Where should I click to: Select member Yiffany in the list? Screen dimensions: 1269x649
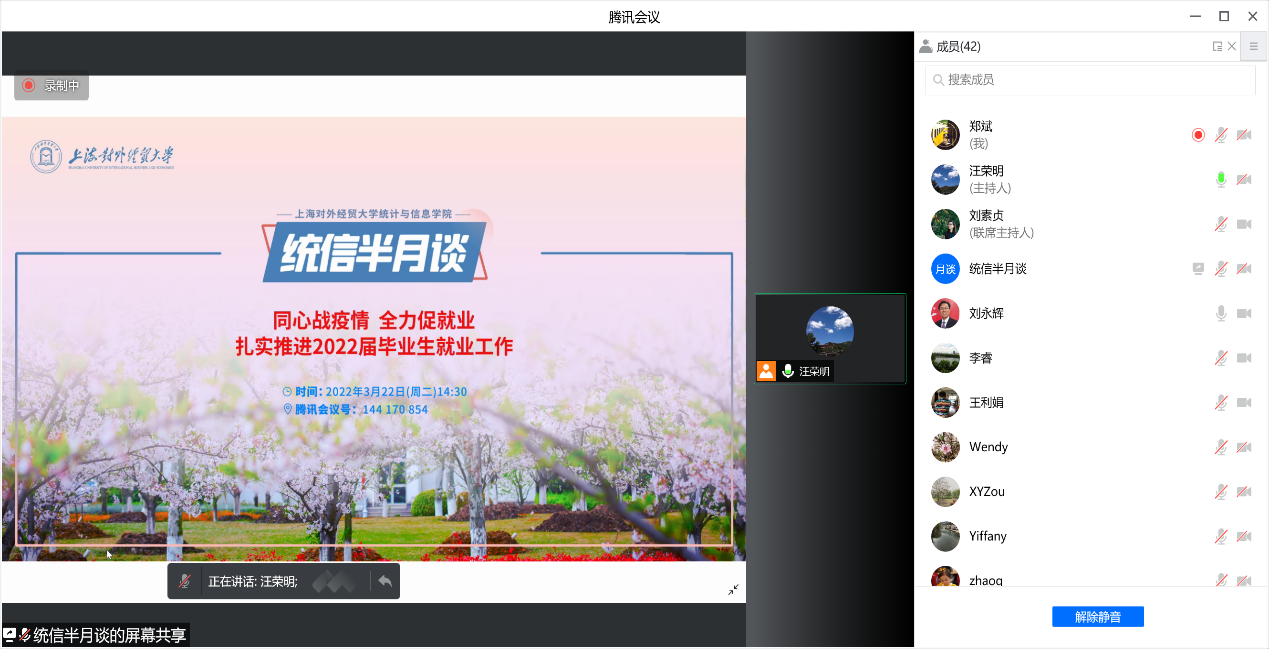pos(987,536)
